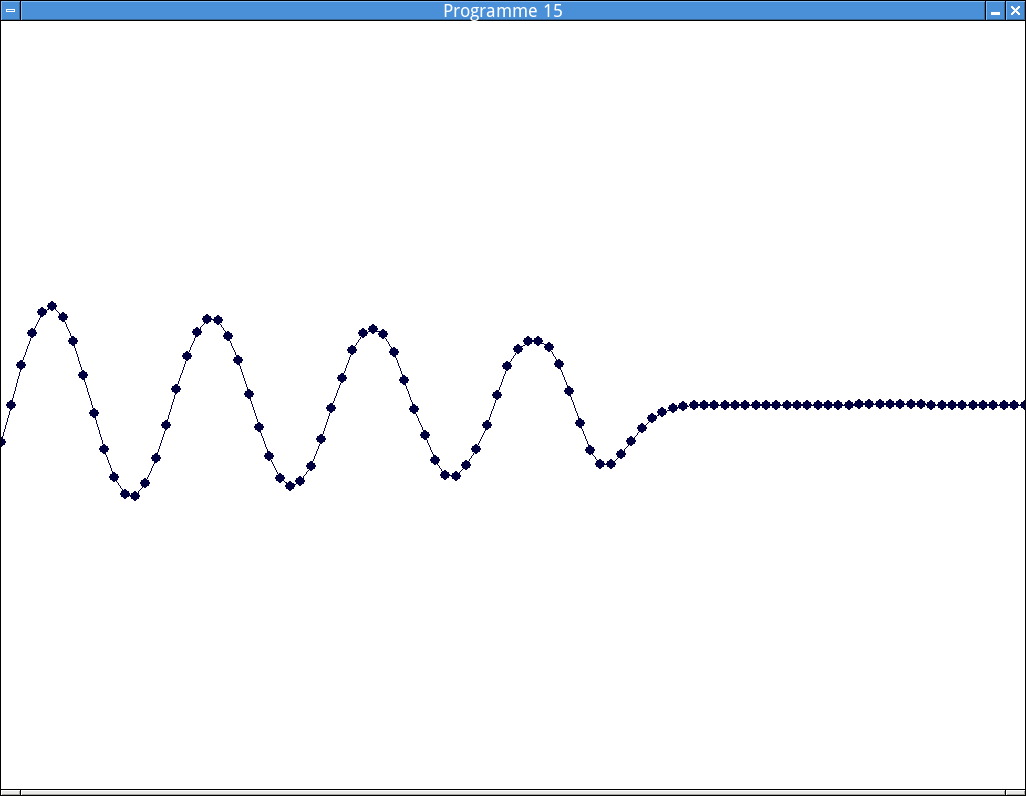
Task: Close the Programme 15 window
Action: click(x=1015, y=10)
